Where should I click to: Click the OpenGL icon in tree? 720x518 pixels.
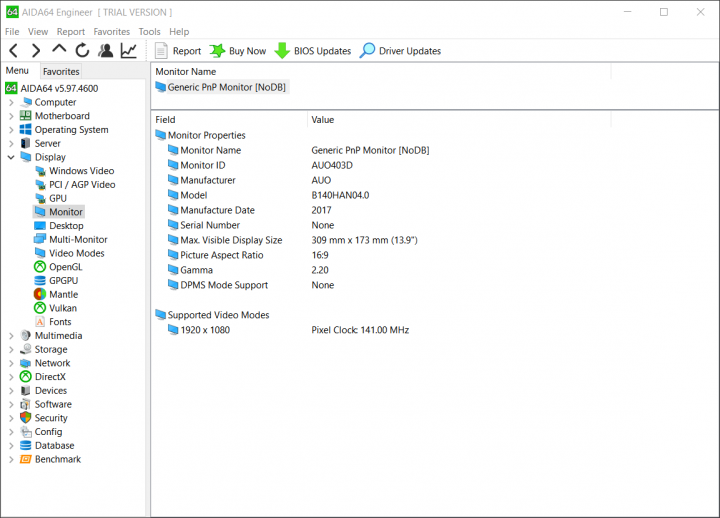click(40, 267)
